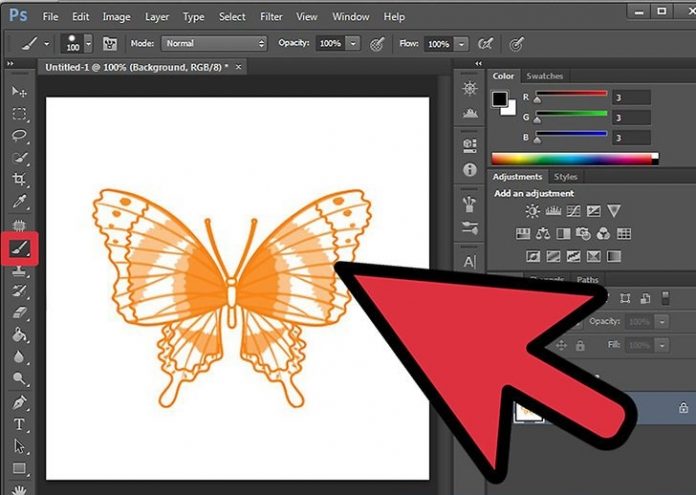This screenshot has width=696, height=495.
Task: Switch to the Styles tab
Action: [565, 177]
